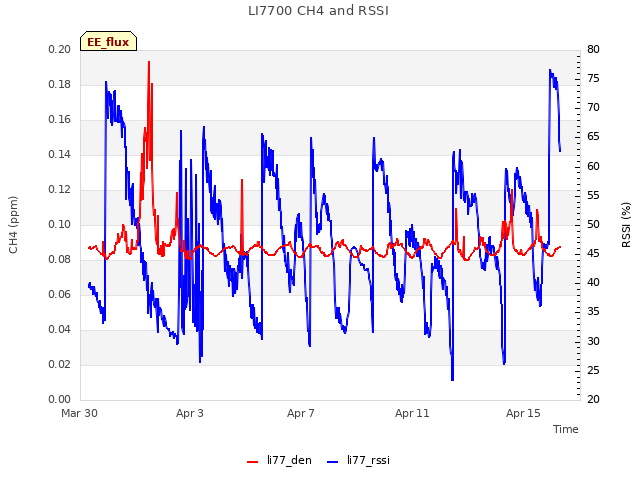Click the chart title LI7700 CH4 and RSSI

click(318, 11)
